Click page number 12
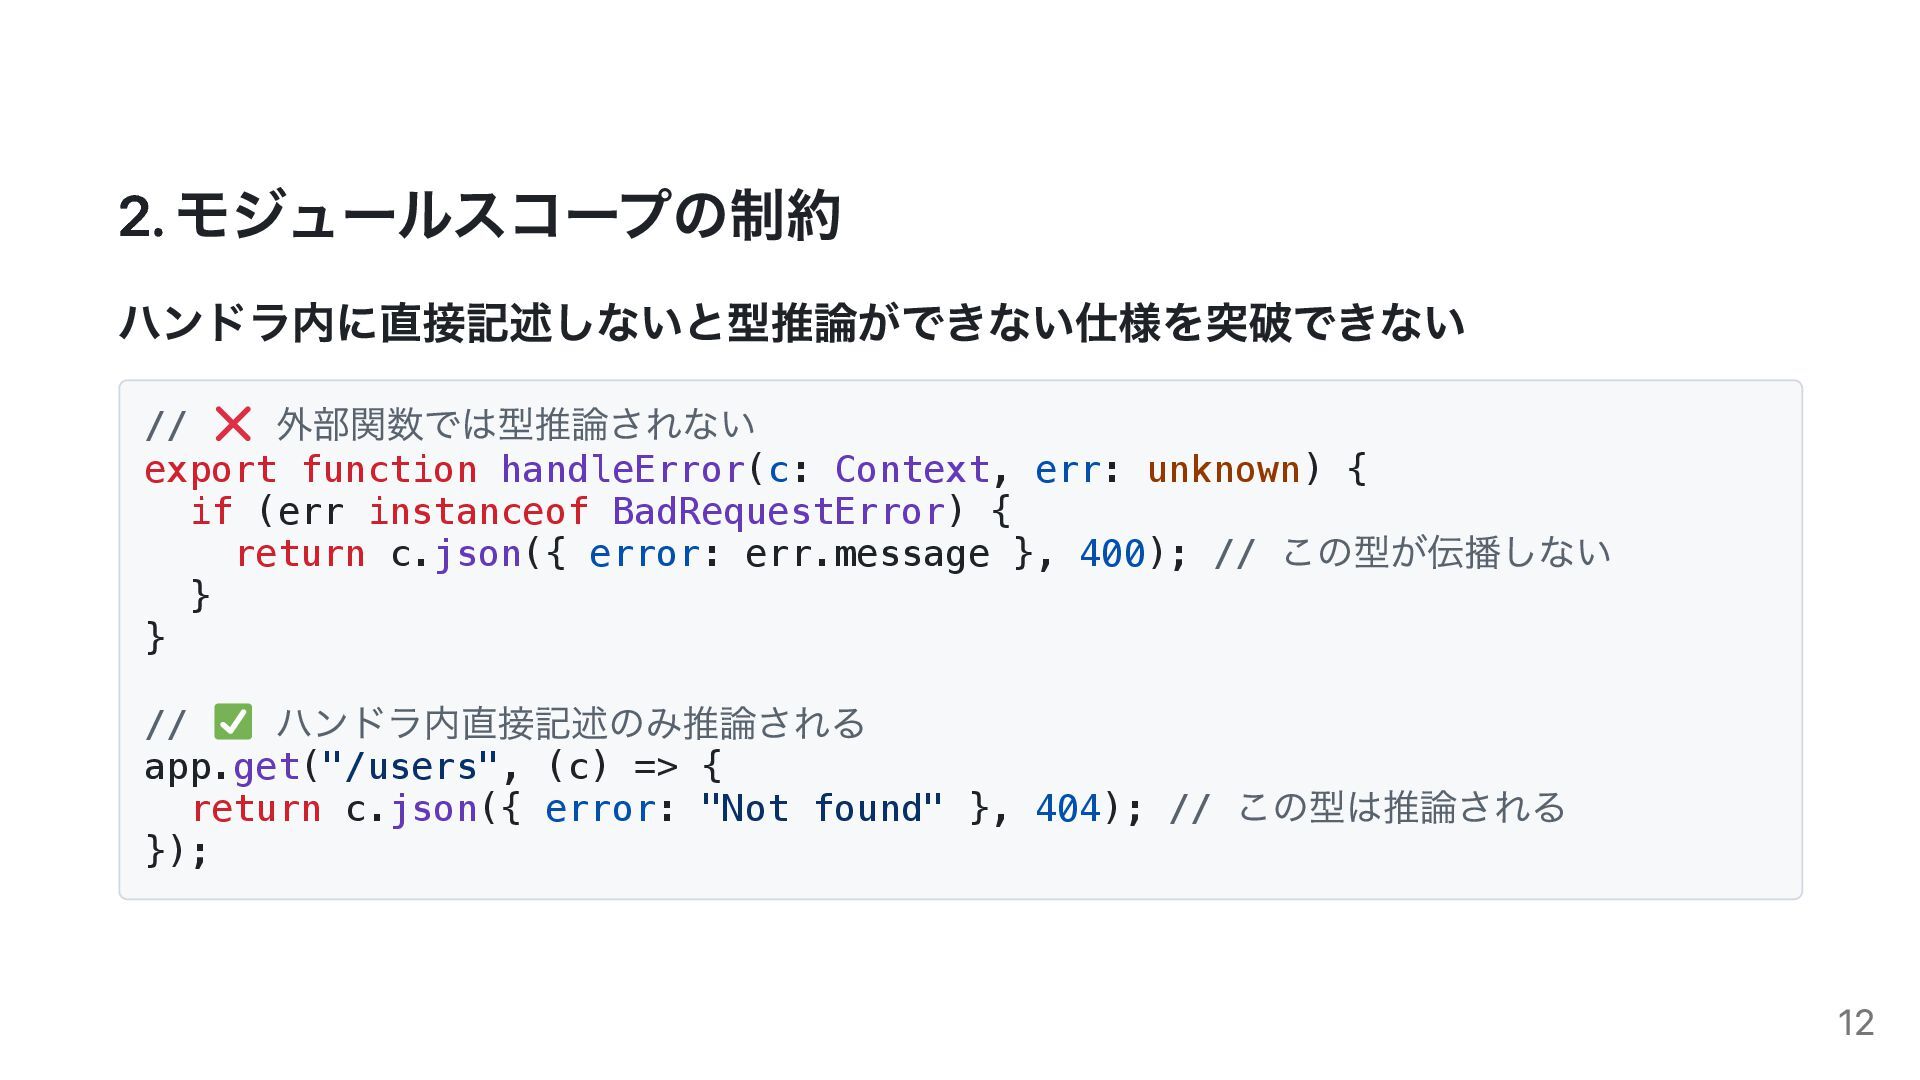The width and height of the screenshot is (1920, 1080). [1856, 1023]
